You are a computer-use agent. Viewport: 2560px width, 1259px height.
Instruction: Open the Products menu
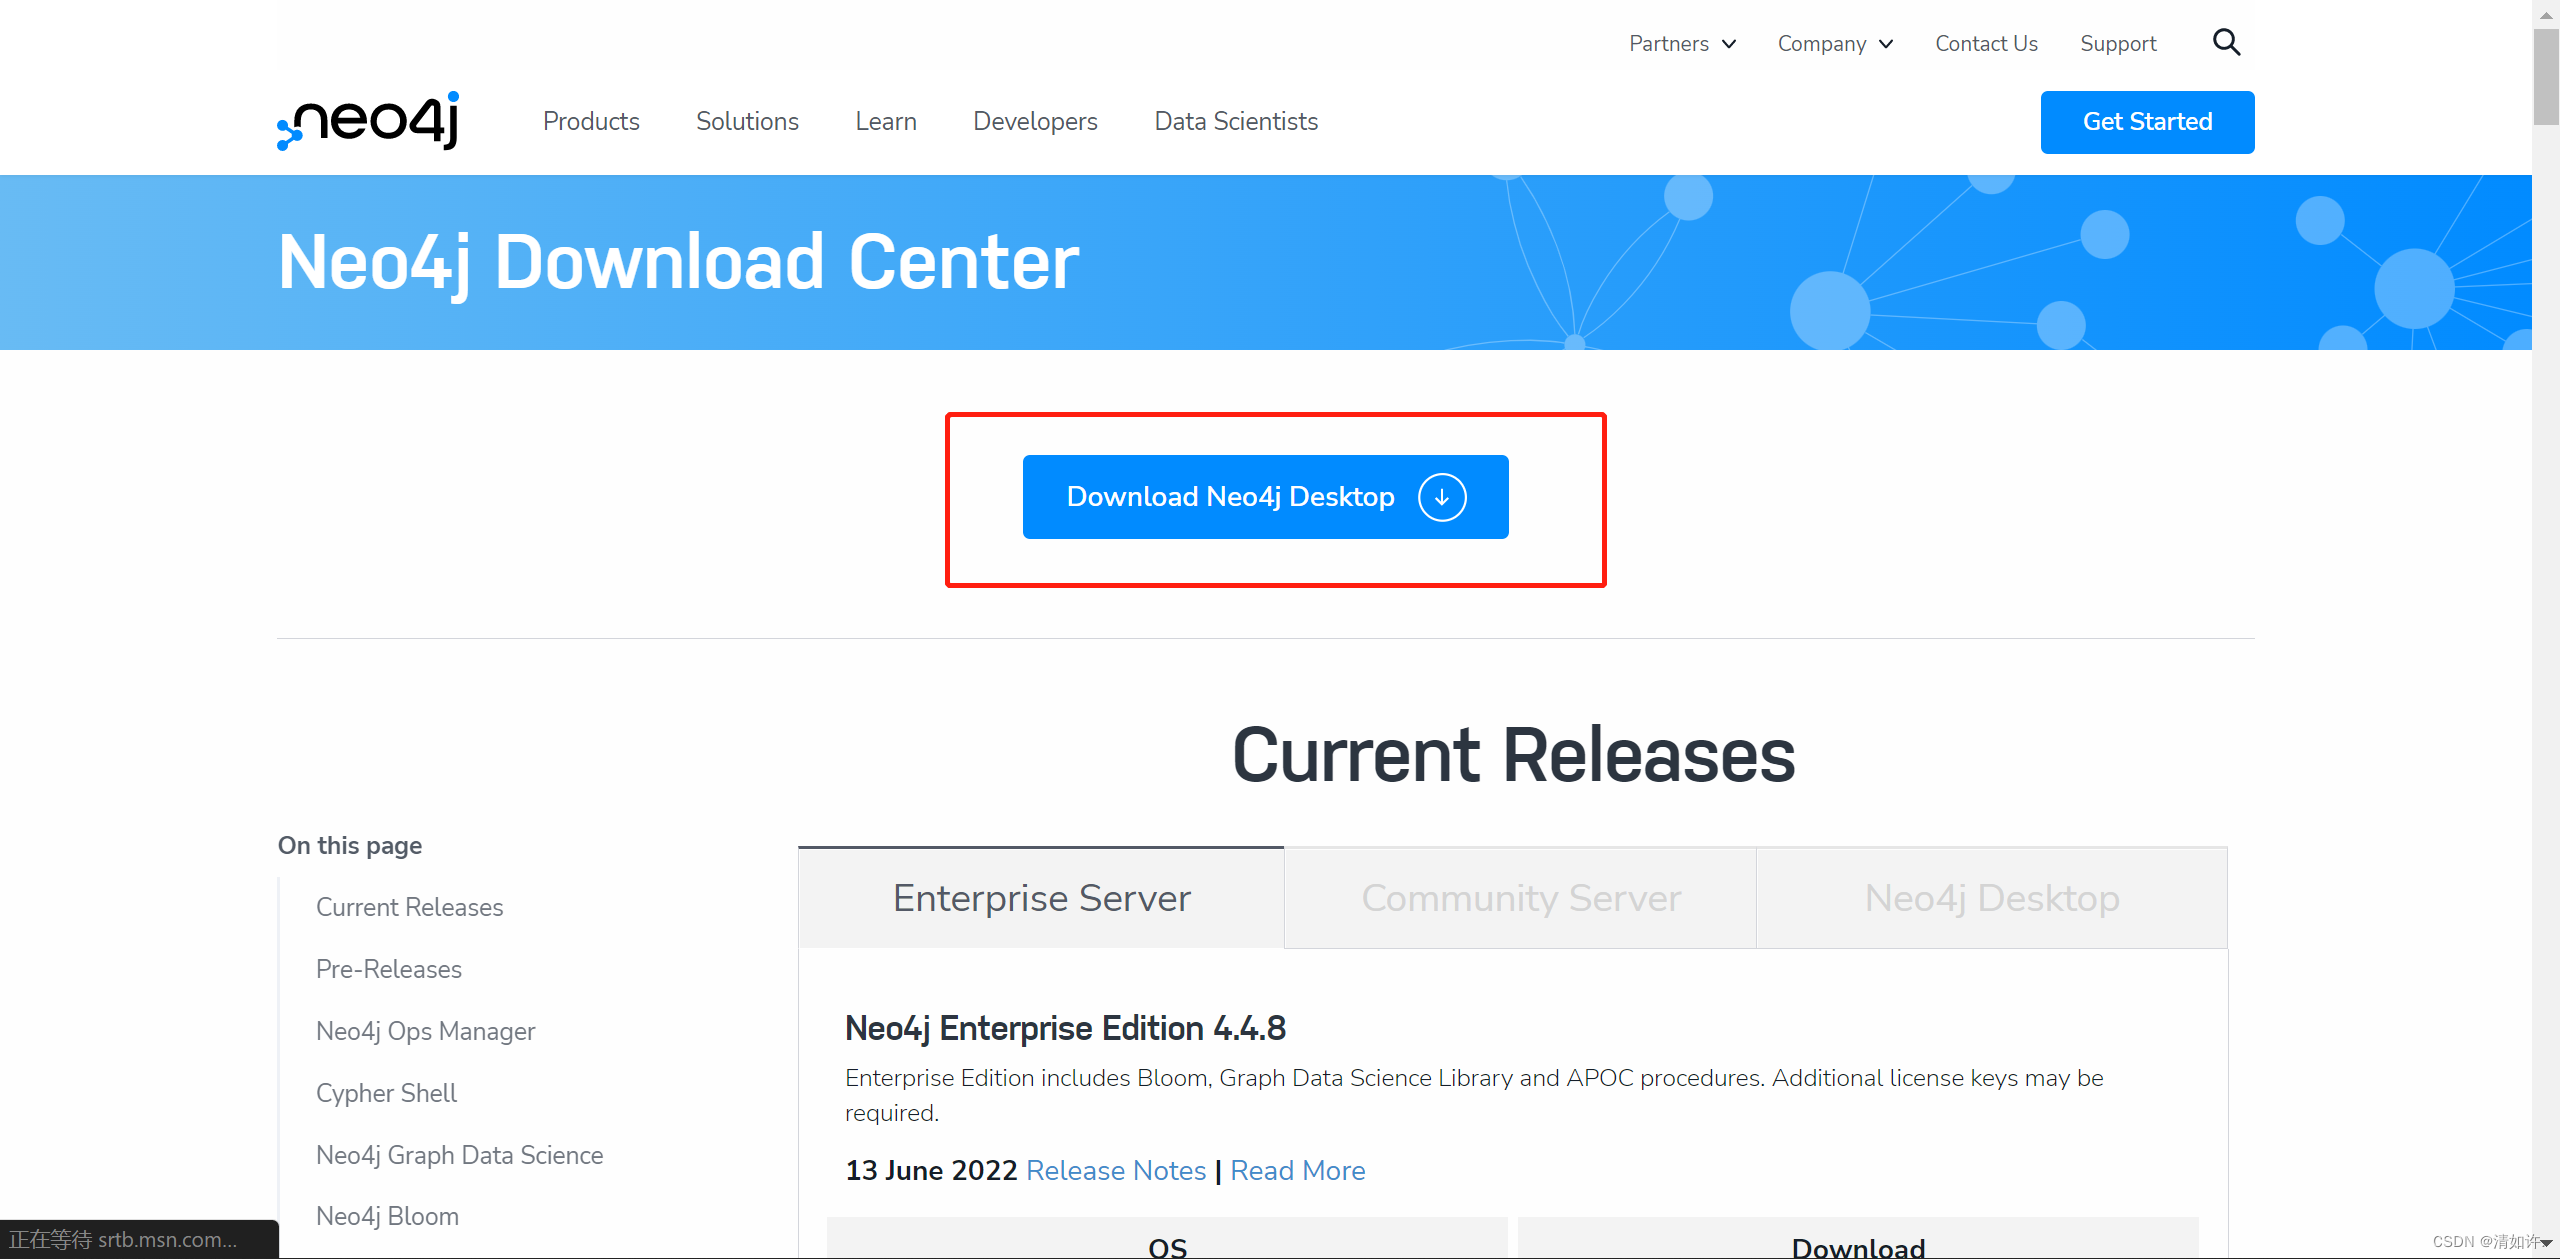(591, 121)
